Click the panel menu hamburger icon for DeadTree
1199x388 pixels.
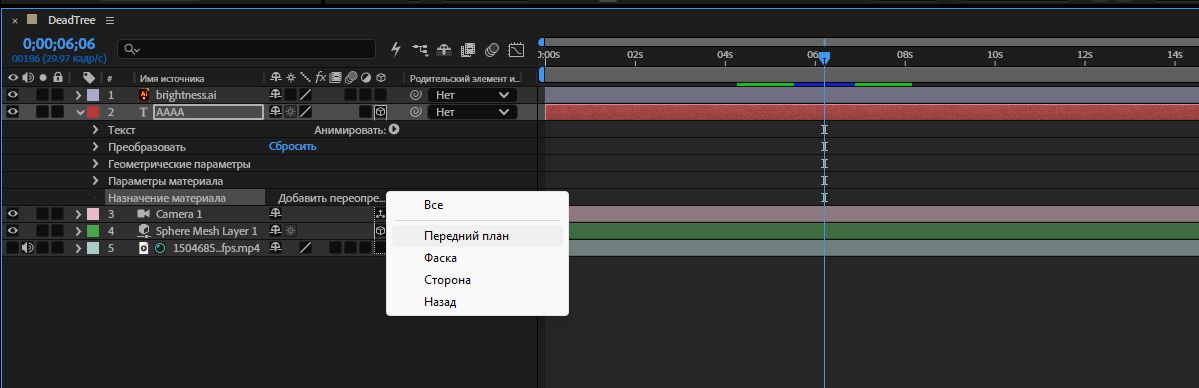109,20
